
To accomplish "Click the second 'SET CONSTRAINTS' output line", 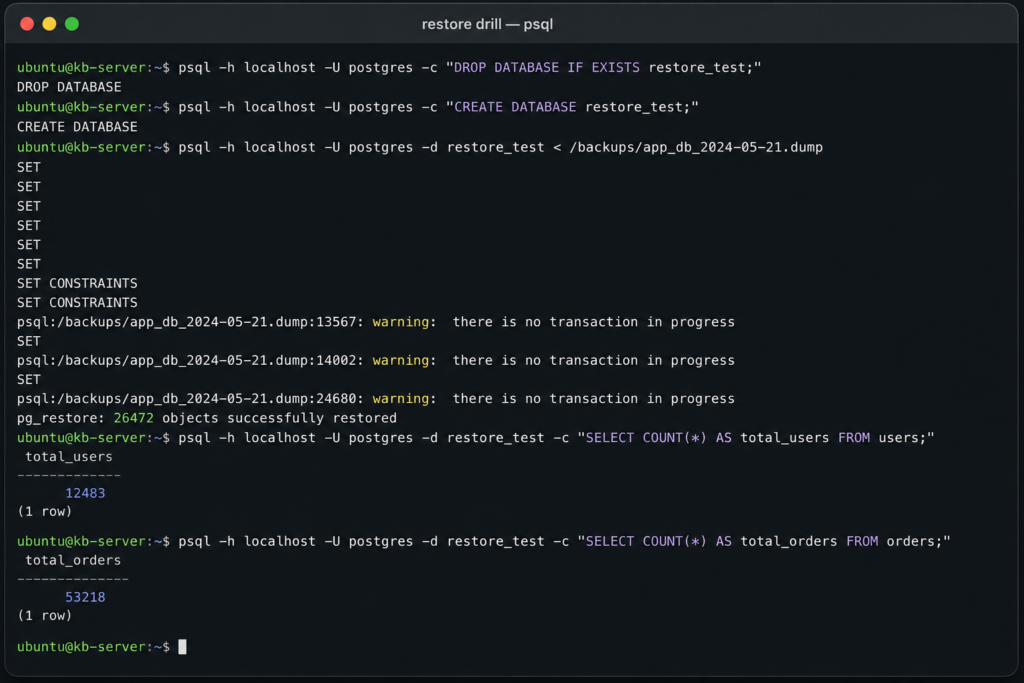I will click(77, 302).
